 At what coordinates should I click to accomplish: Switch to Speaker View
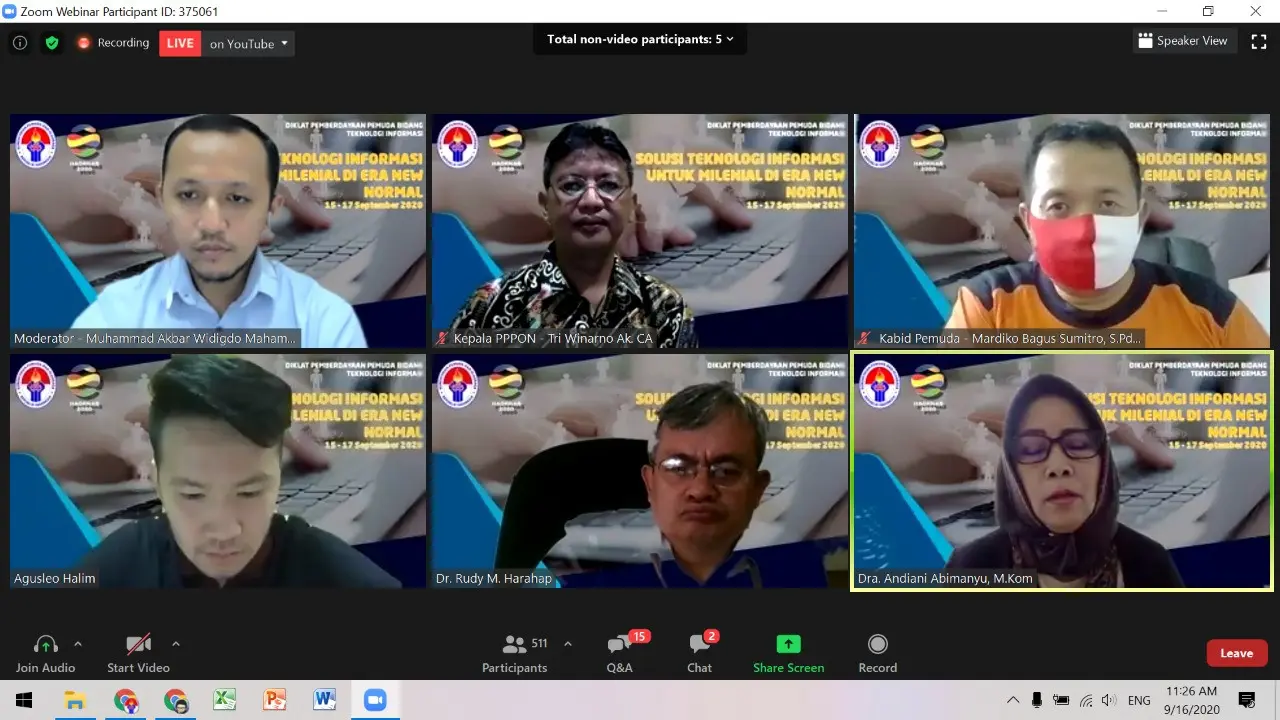pos(1182,41)
